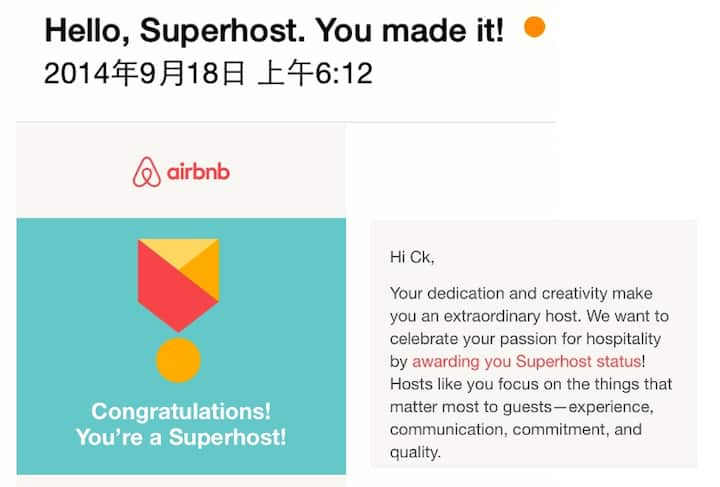
Task: Click the Airbnb Bélo logo symbol
Action: 147,172
